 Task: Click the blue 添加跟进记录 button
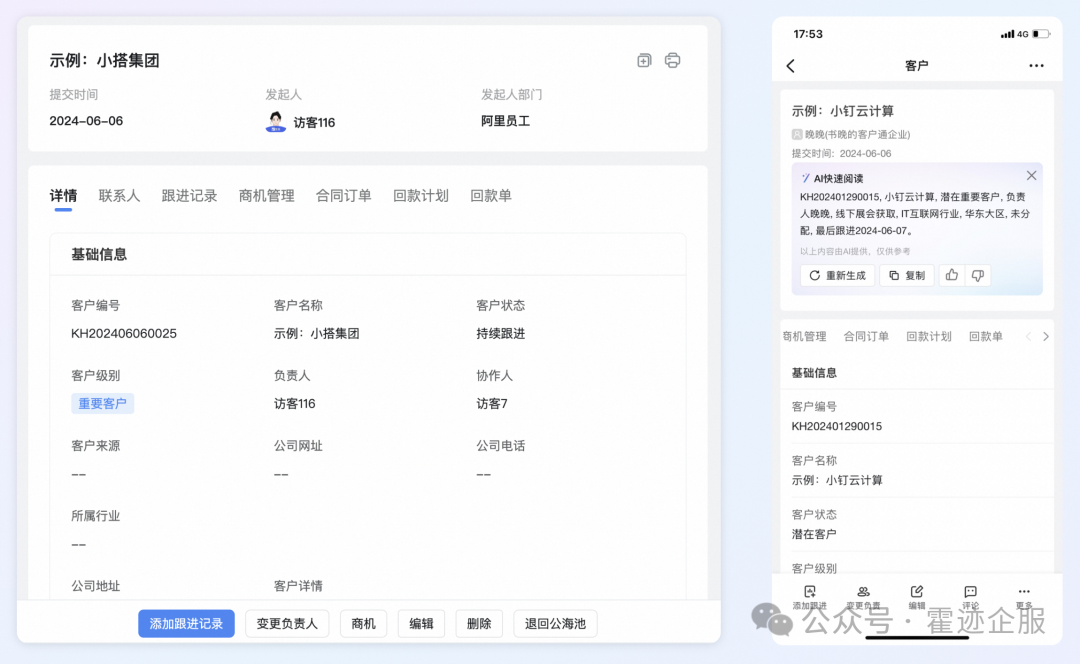tap(186, 624)
